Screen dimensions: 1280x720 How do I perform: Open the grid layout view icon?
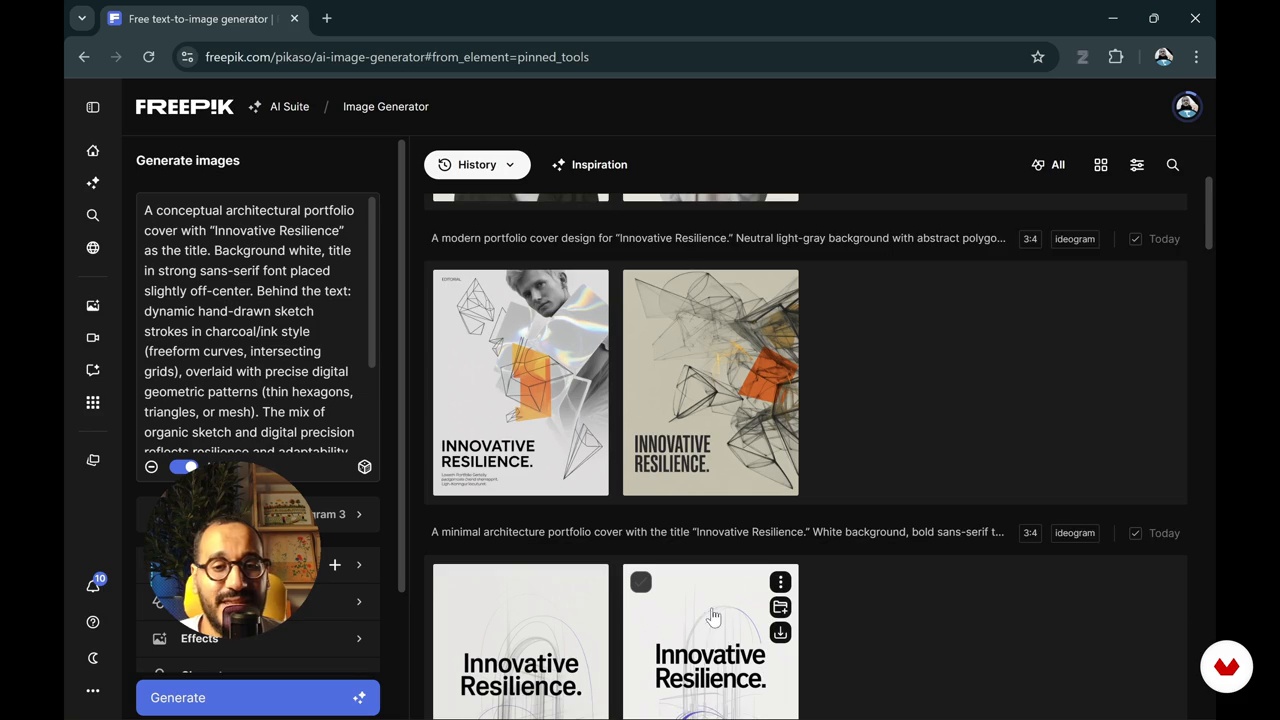pos(1101,165)
